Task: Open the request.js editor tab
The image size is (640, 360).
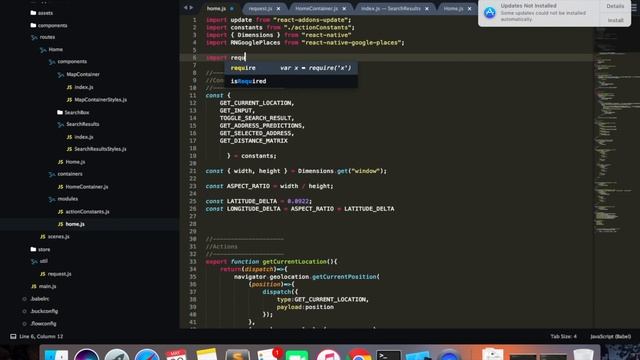Action: (x=260, y=9)
